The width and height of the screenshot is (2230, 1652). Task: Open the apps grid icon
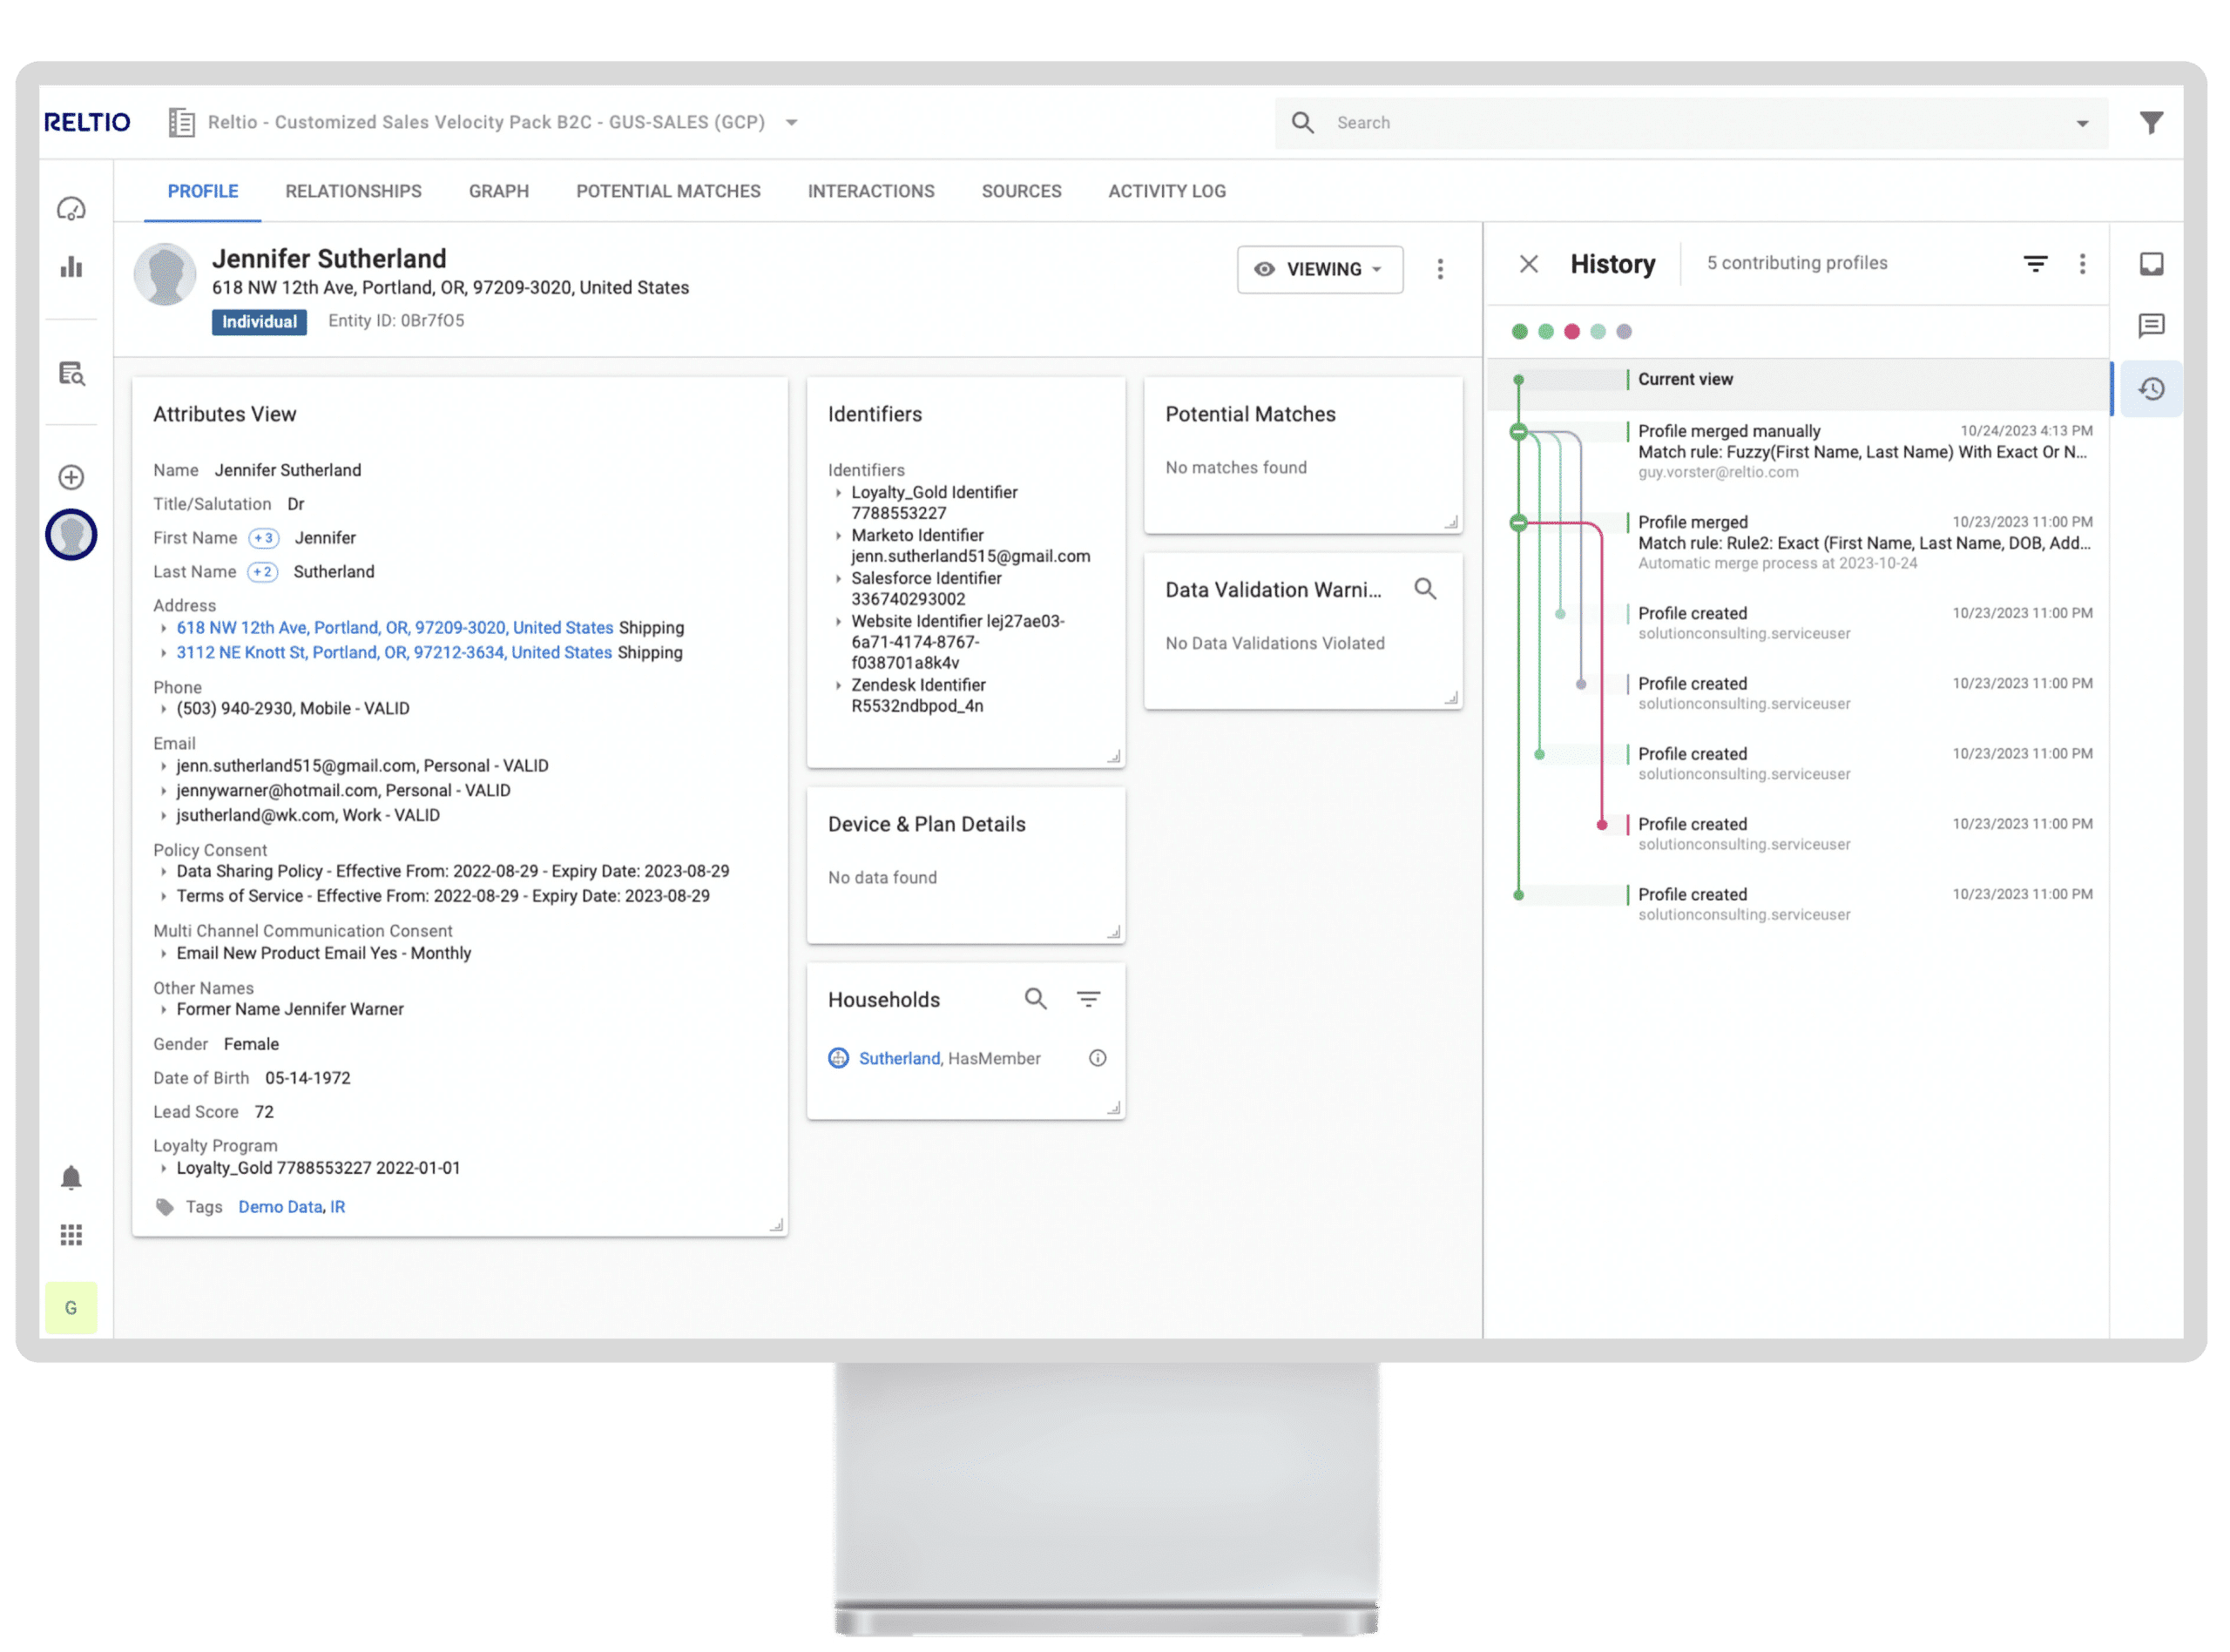pyautogui.click(x=71, y=1235)
